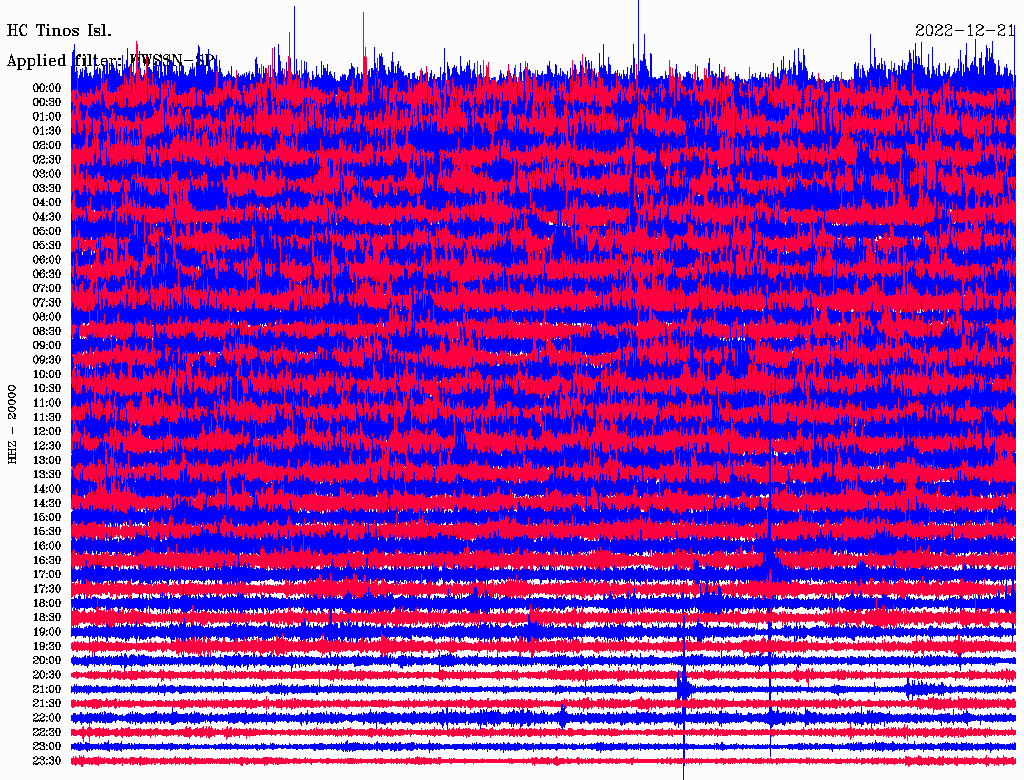Select the 02:30 time label
1024x780 pixels.
(47, 159)
